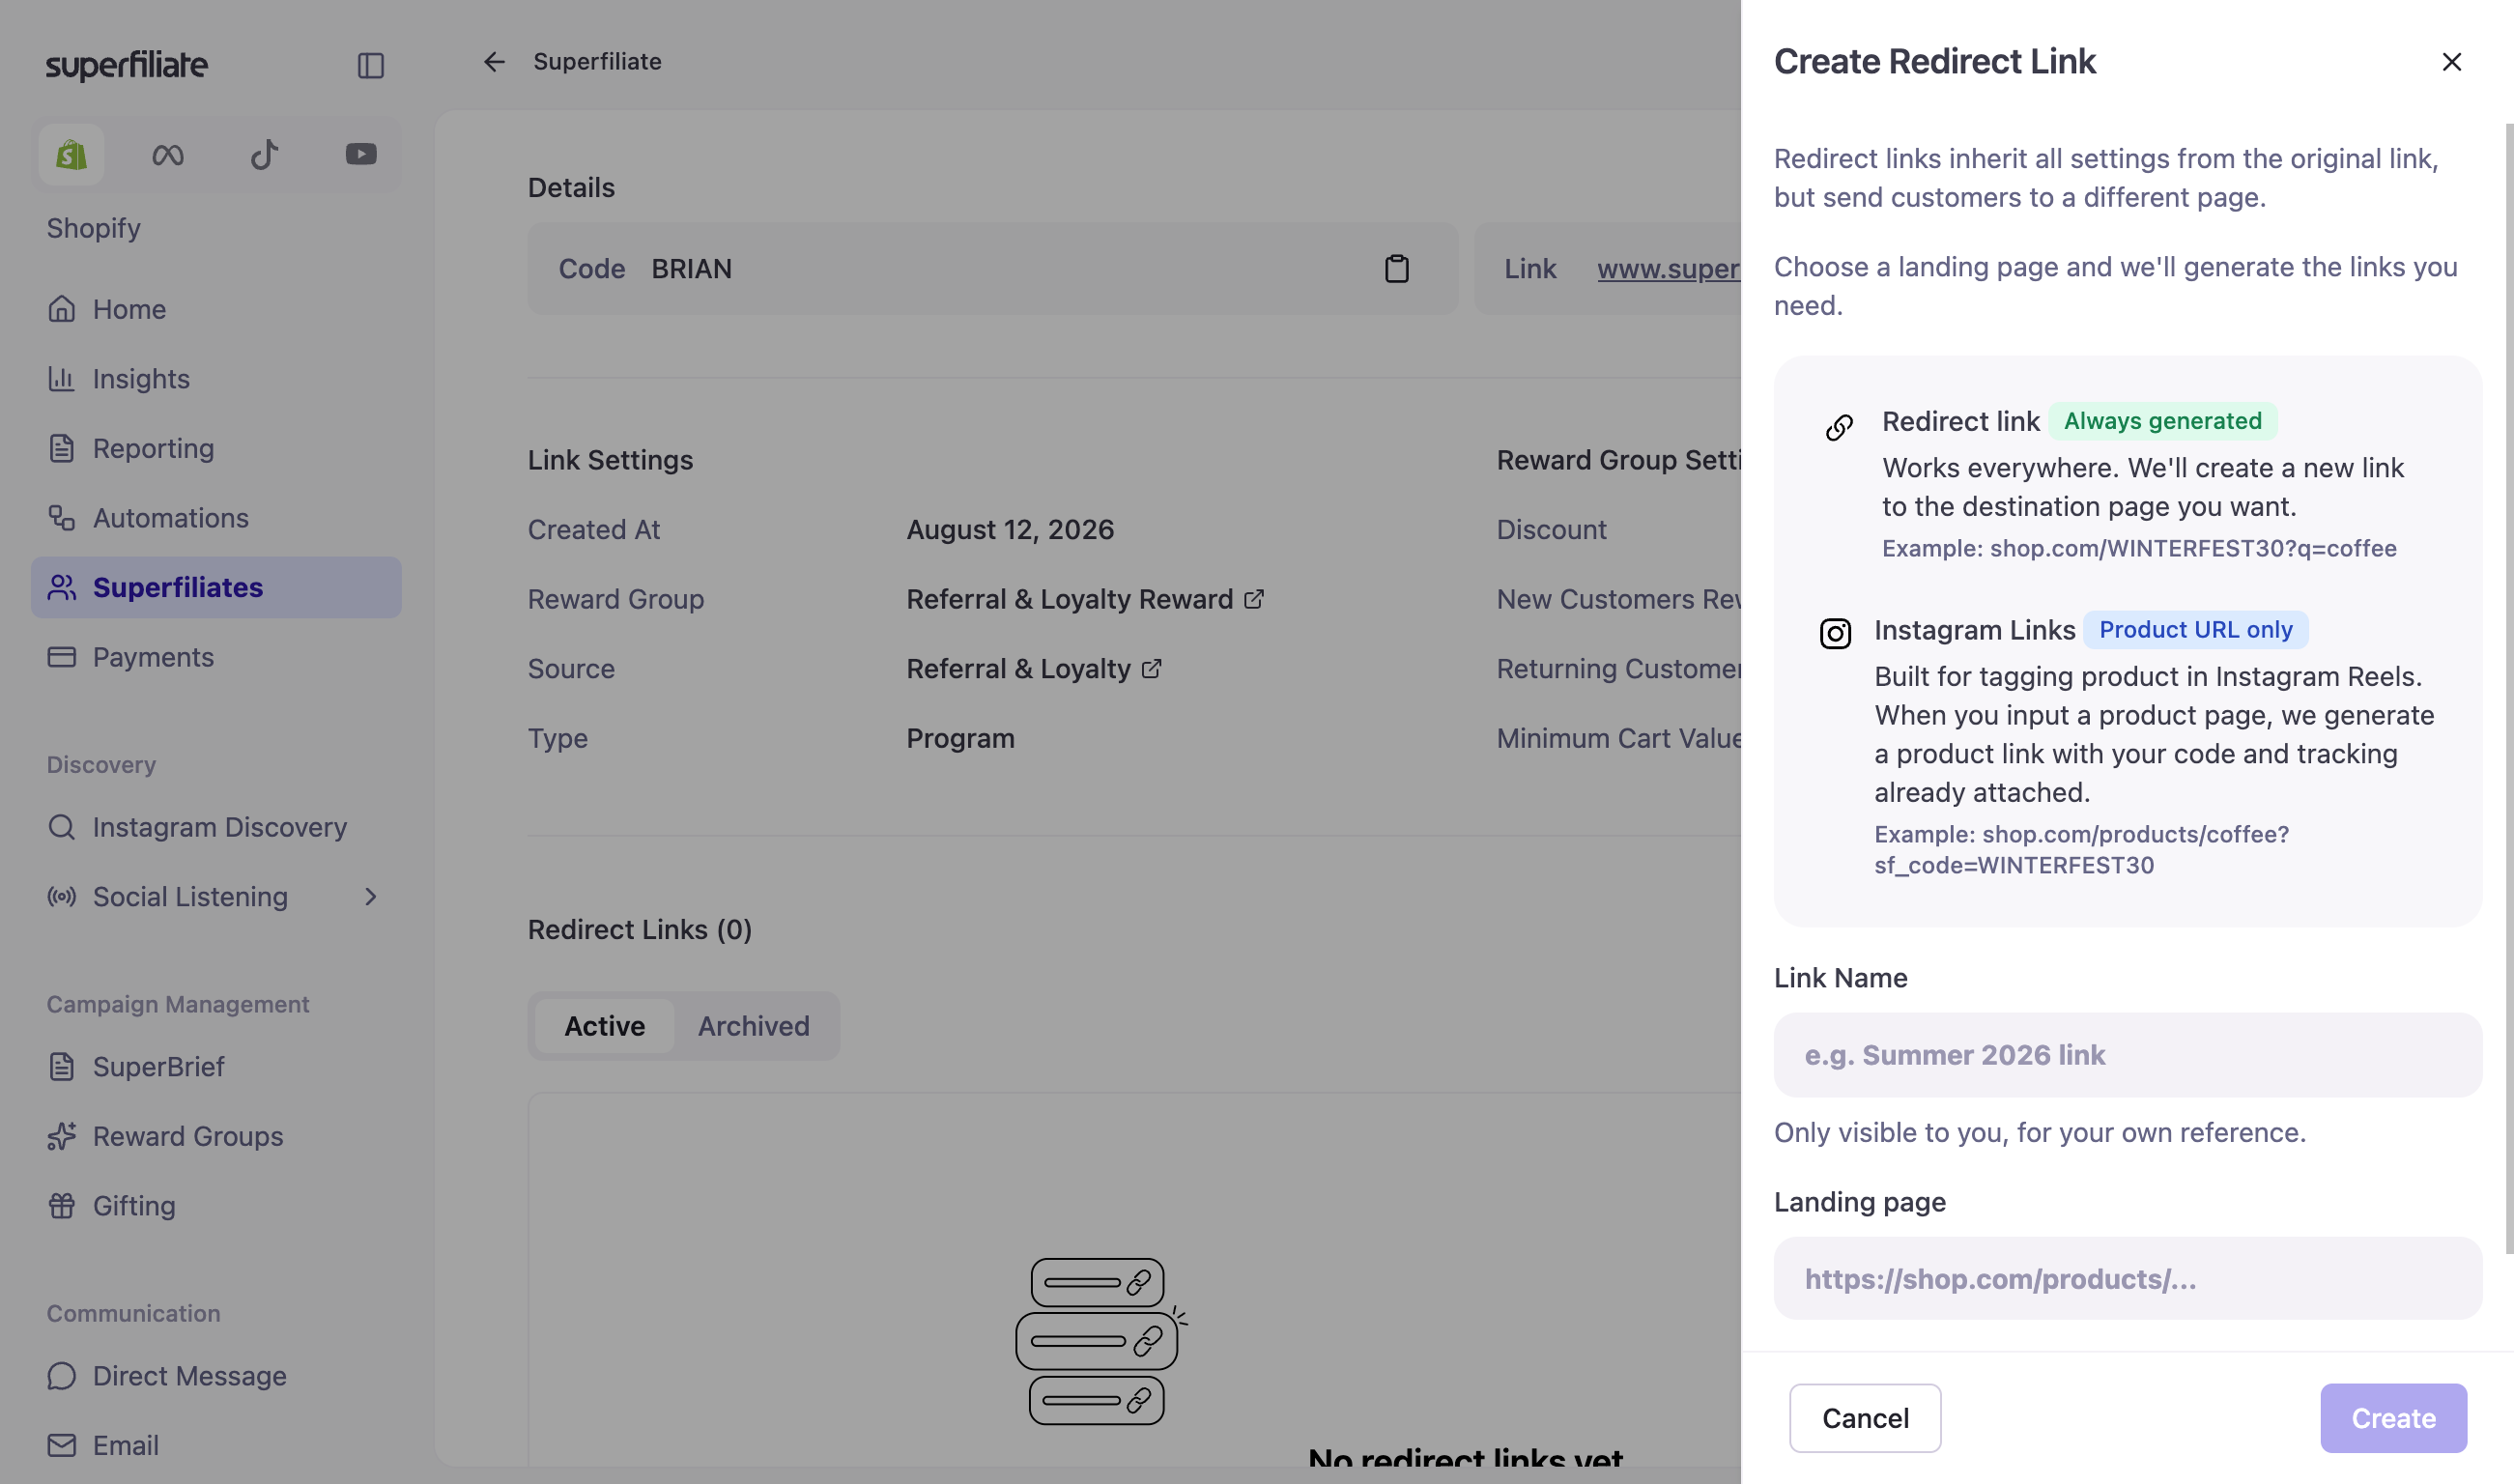Screen dimensions: 2514x1484
Task: Click the Home house icon
Action: [x=62, y=309]
